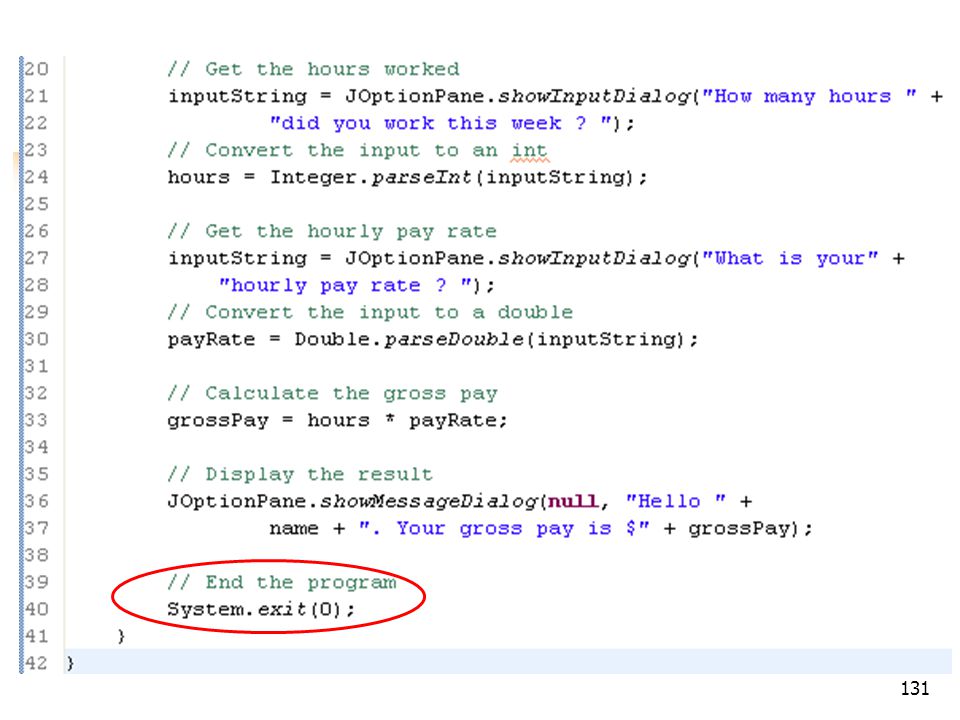Click the comment "// Calculate the gross pay"
This screenshot has width=960, height=720.
[332, 393]
